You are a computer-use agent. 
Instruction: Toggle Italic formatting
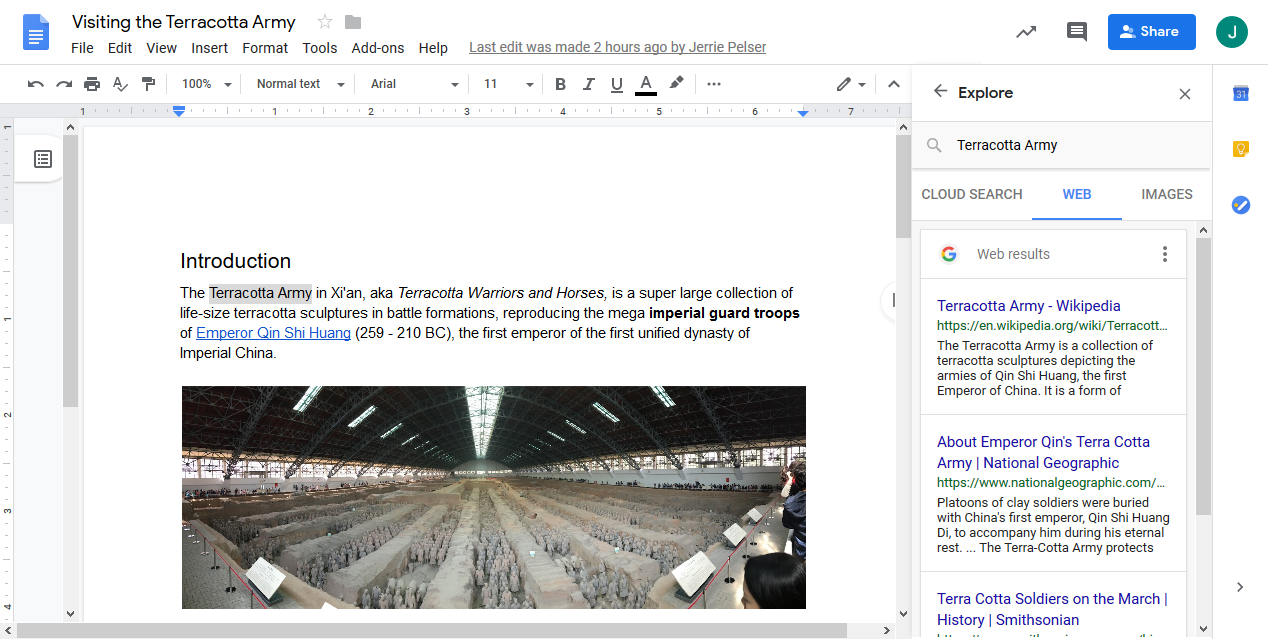pos(588,84)
